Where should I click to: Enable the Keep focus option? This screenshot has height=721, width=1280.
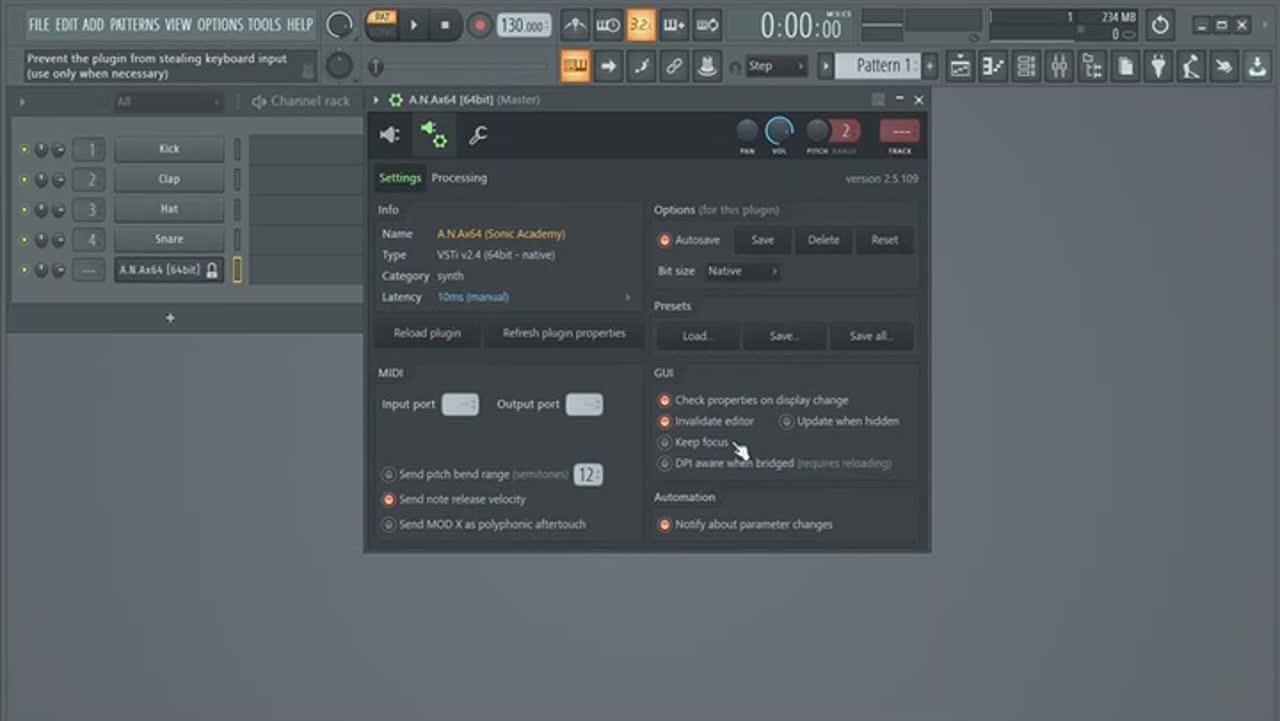click(x=665, y=442)
